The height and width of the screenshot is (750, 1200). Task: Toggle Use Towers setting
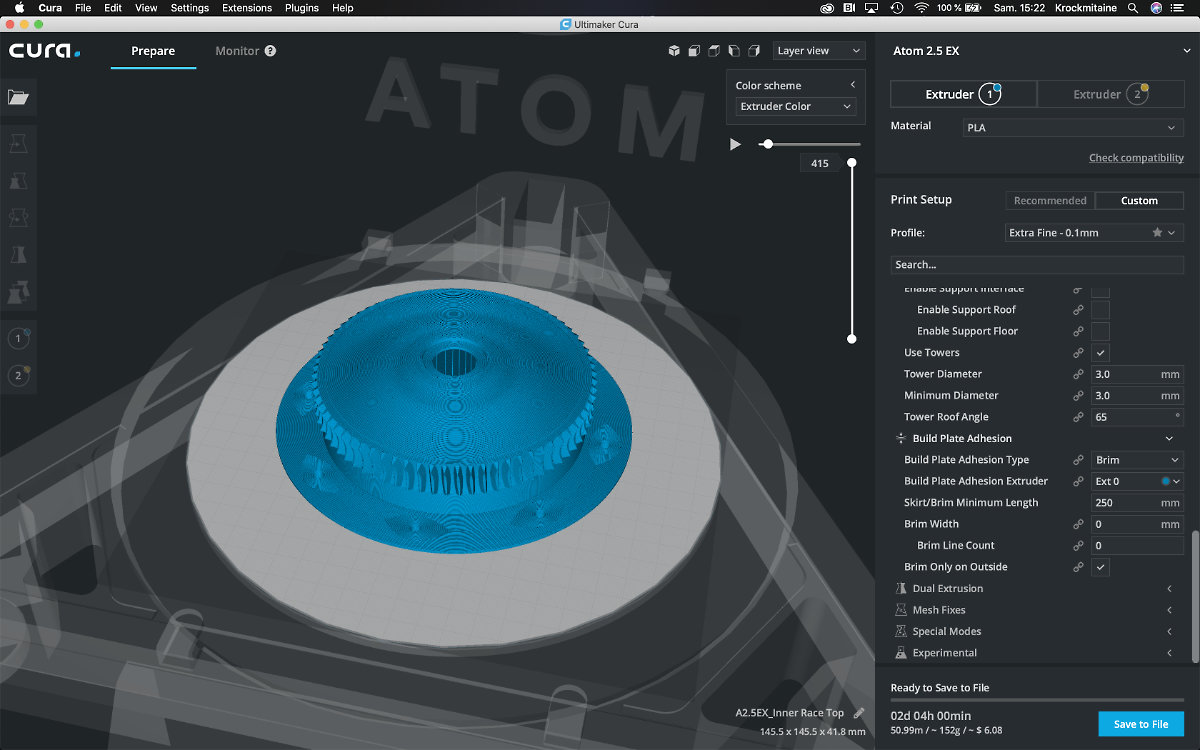[x=1100, y=352]
